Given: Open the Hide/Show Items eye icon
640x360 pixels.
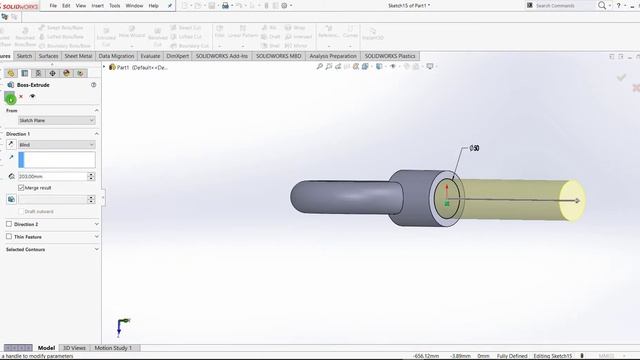Looking at the screenshot, I should tap(393, 67).
